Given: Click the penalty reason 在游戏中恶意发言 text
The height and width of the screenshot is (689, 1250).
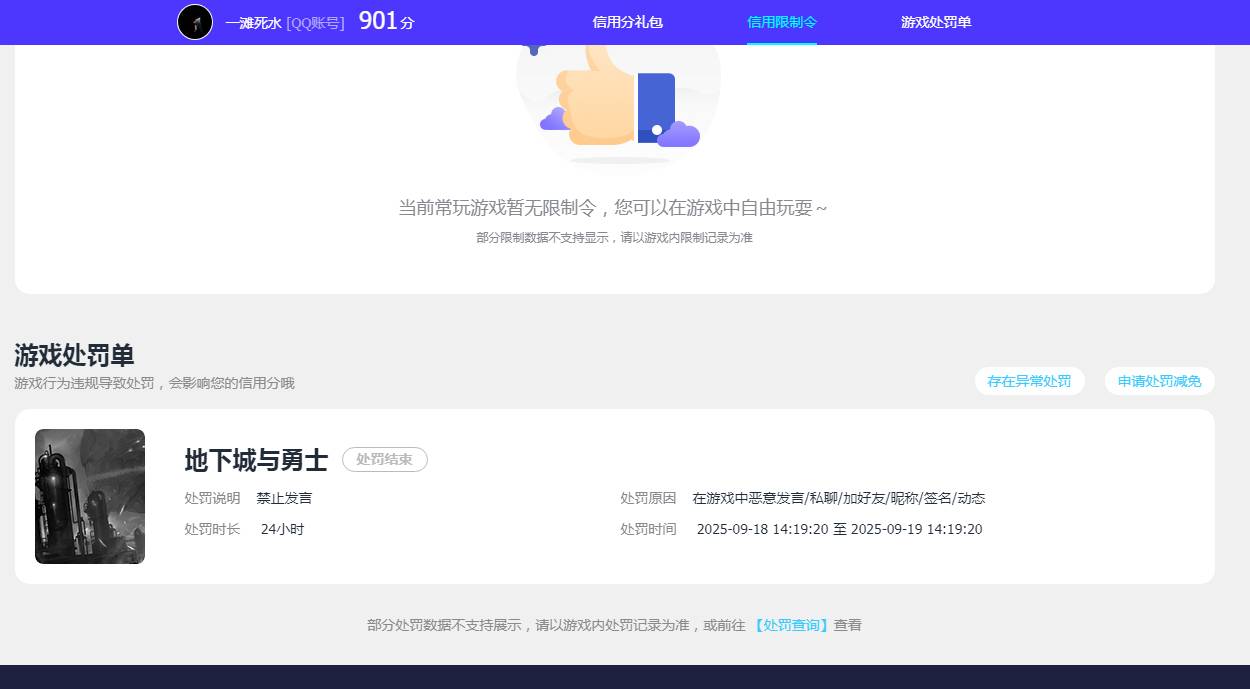Looking at the screenshot, I should pos(840,497).
